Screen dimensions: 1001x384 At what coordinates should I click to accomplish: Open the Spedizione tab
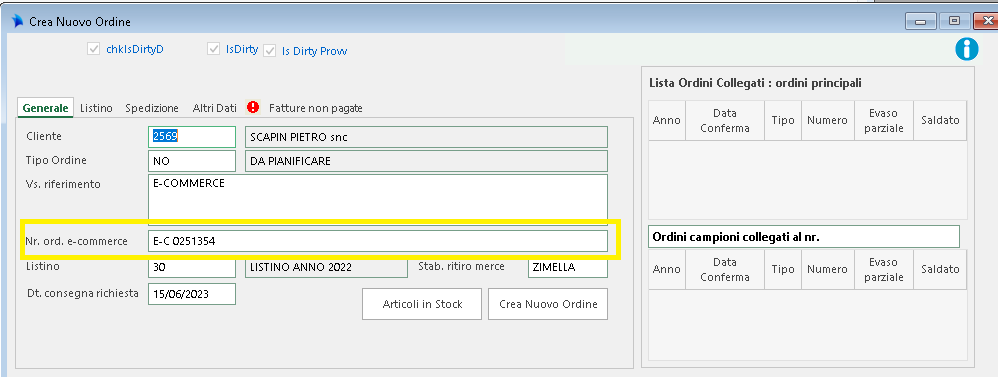[152, 108]
